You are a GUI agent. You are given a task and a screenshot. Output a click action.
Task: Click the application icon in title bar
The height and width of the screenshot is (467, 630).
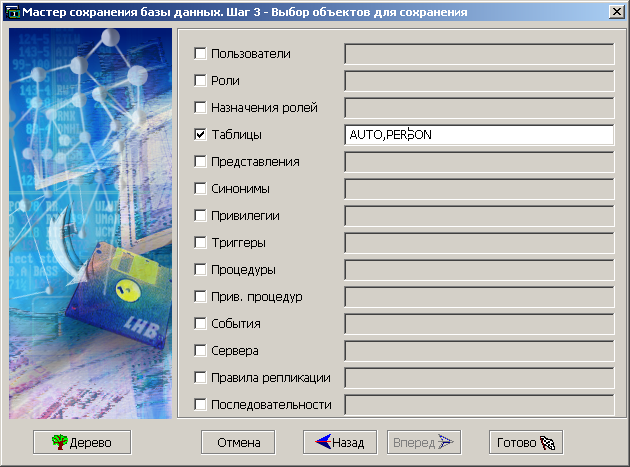click(x=12, y=12)
